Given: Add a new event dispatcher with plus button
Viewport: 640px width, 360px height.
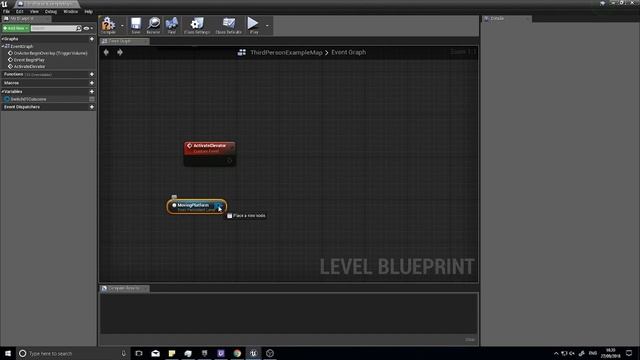Looking at the screenshot, I should 92,107.
